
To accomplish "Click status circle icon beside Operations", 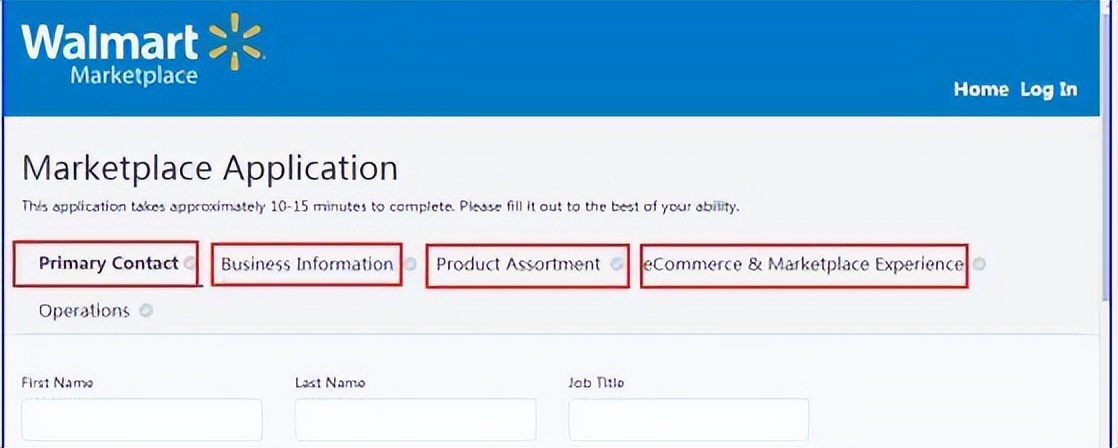I will point(147,311).
